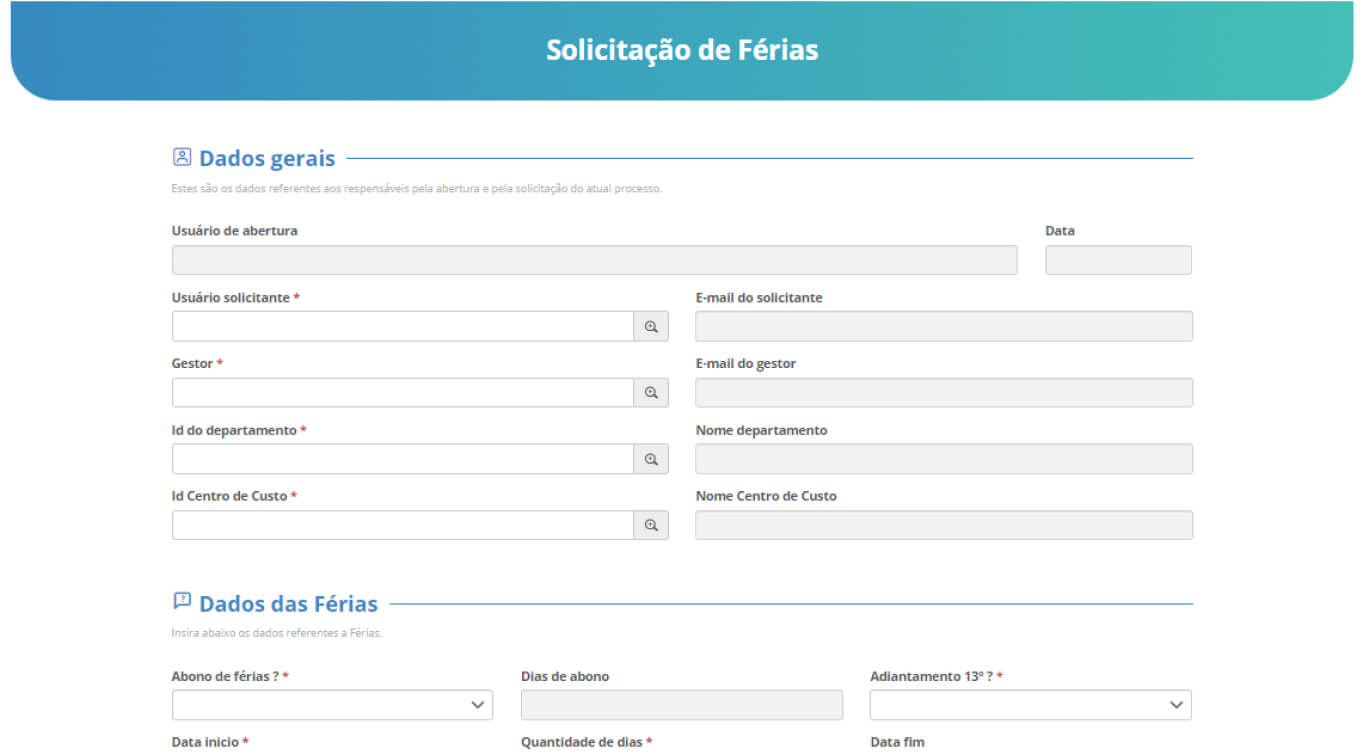
Task: Click the Nome Centro de Custo field
Action: coord(943,526)
